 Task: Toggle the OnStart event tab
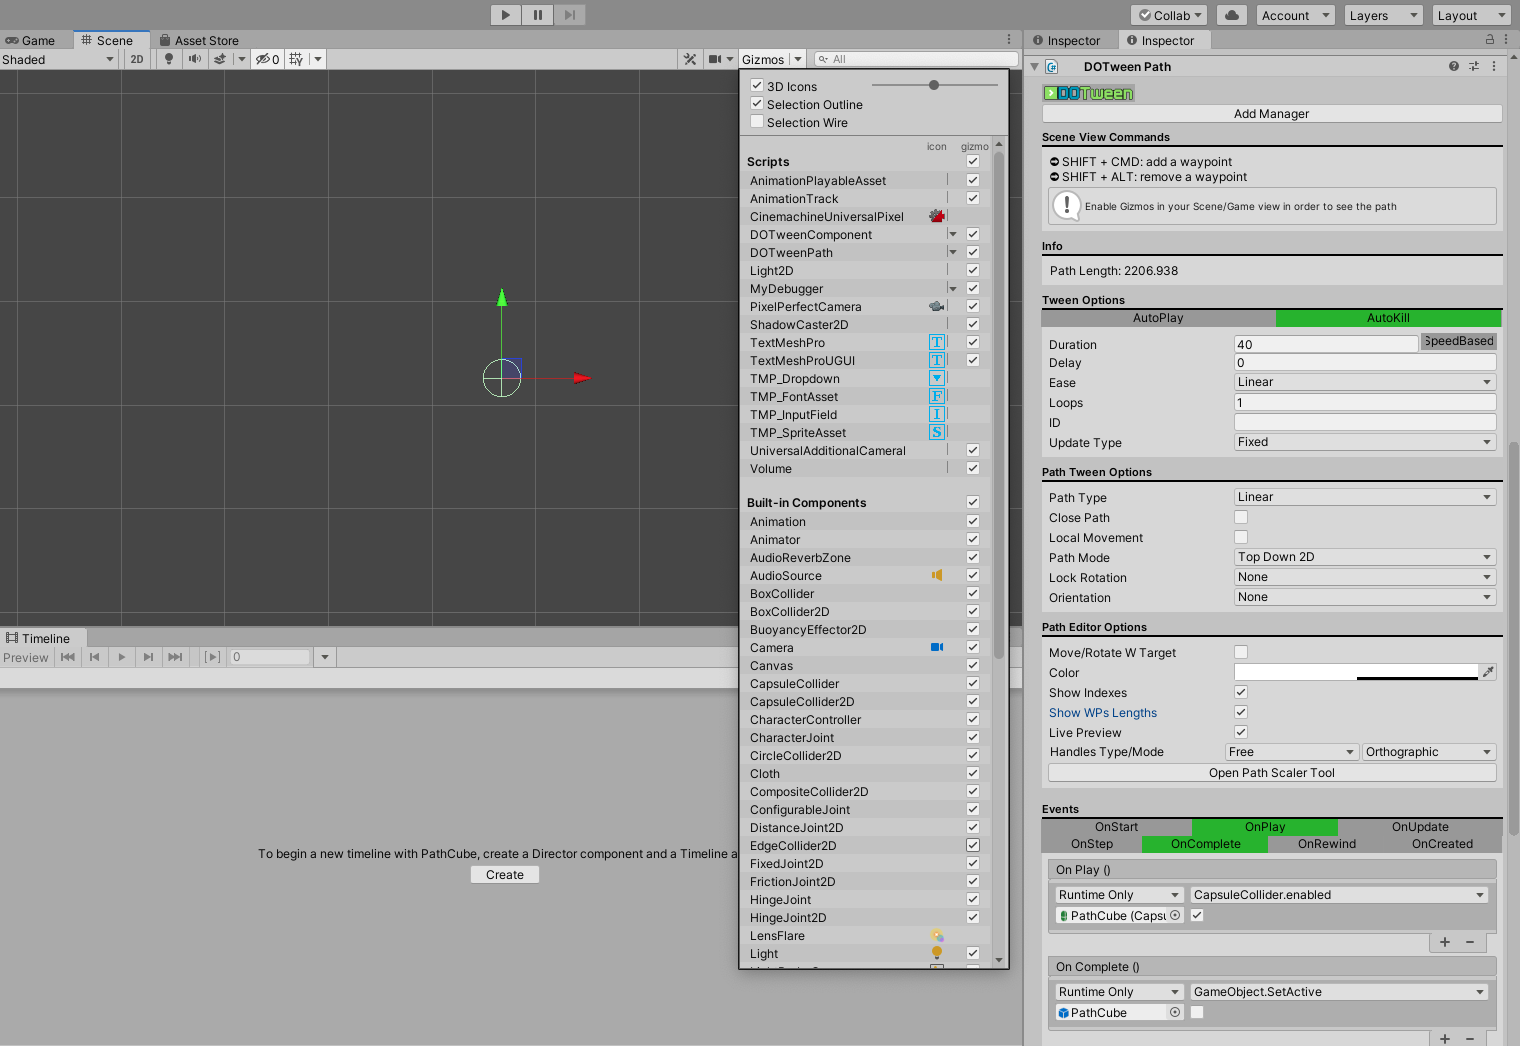click(x=1116, y=827)
